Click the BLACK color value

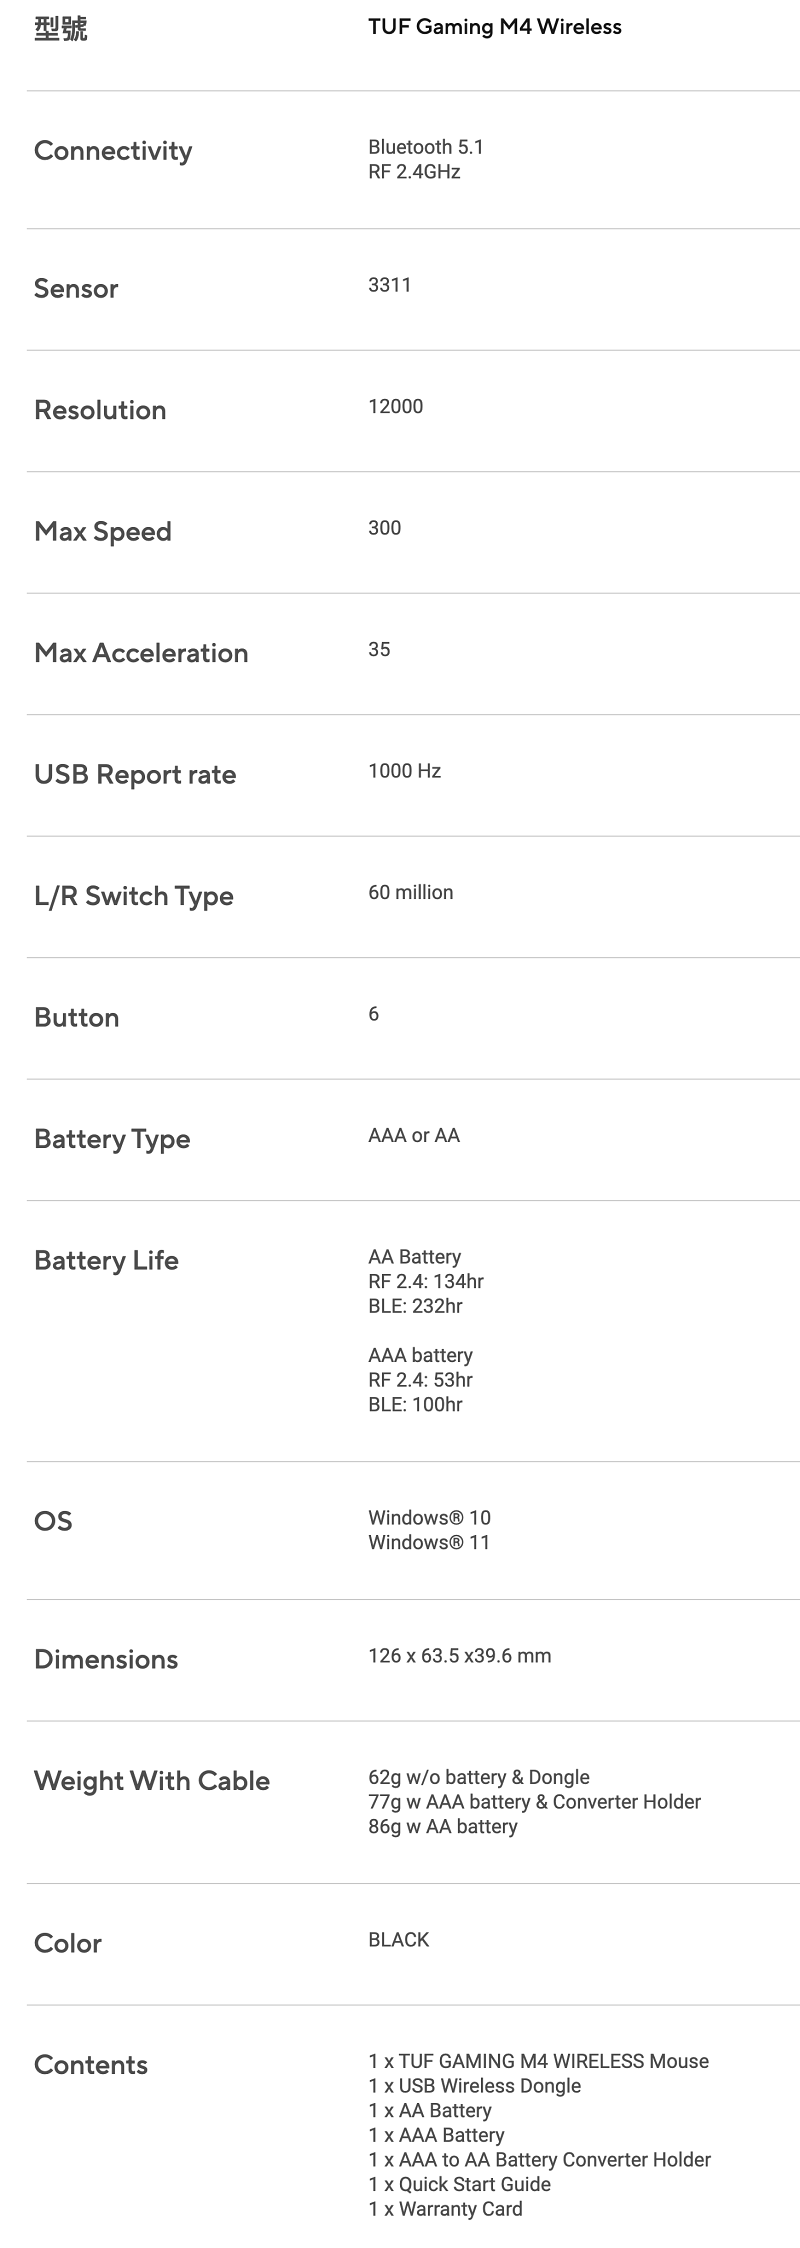pyautogui.click(x=398, y=1939)
